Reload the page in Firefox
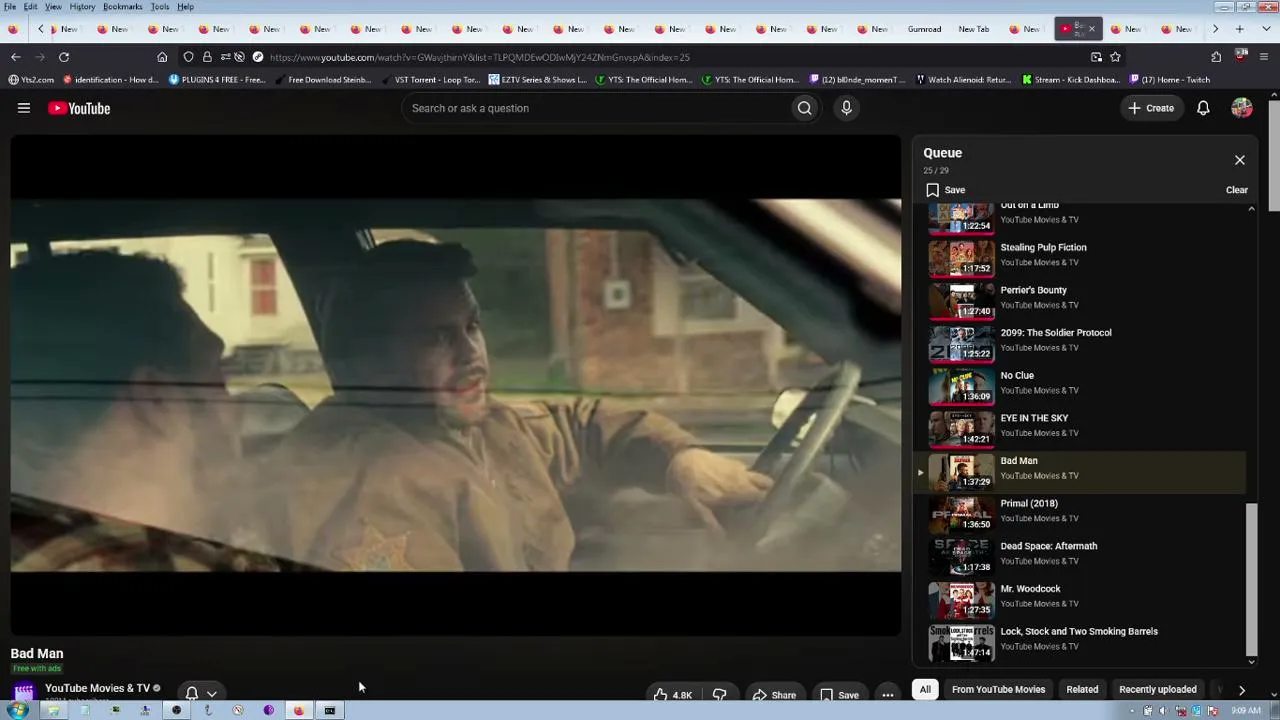 click(x=64, y=57)
